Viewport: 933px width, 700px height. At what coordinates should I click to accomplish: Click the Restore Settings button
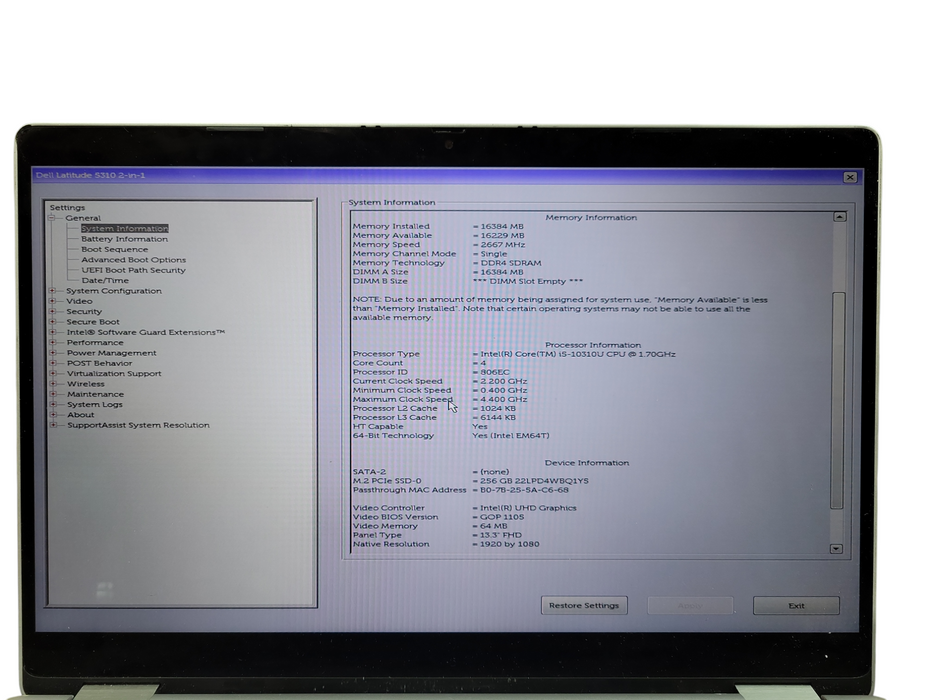point(584,605)
